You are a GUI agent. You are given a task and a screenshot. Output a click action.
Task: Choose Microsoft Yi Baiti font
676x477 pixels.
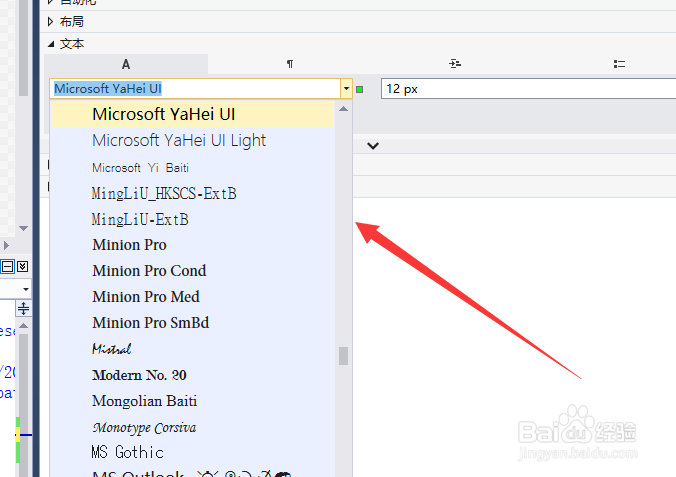tap(193, 167)
